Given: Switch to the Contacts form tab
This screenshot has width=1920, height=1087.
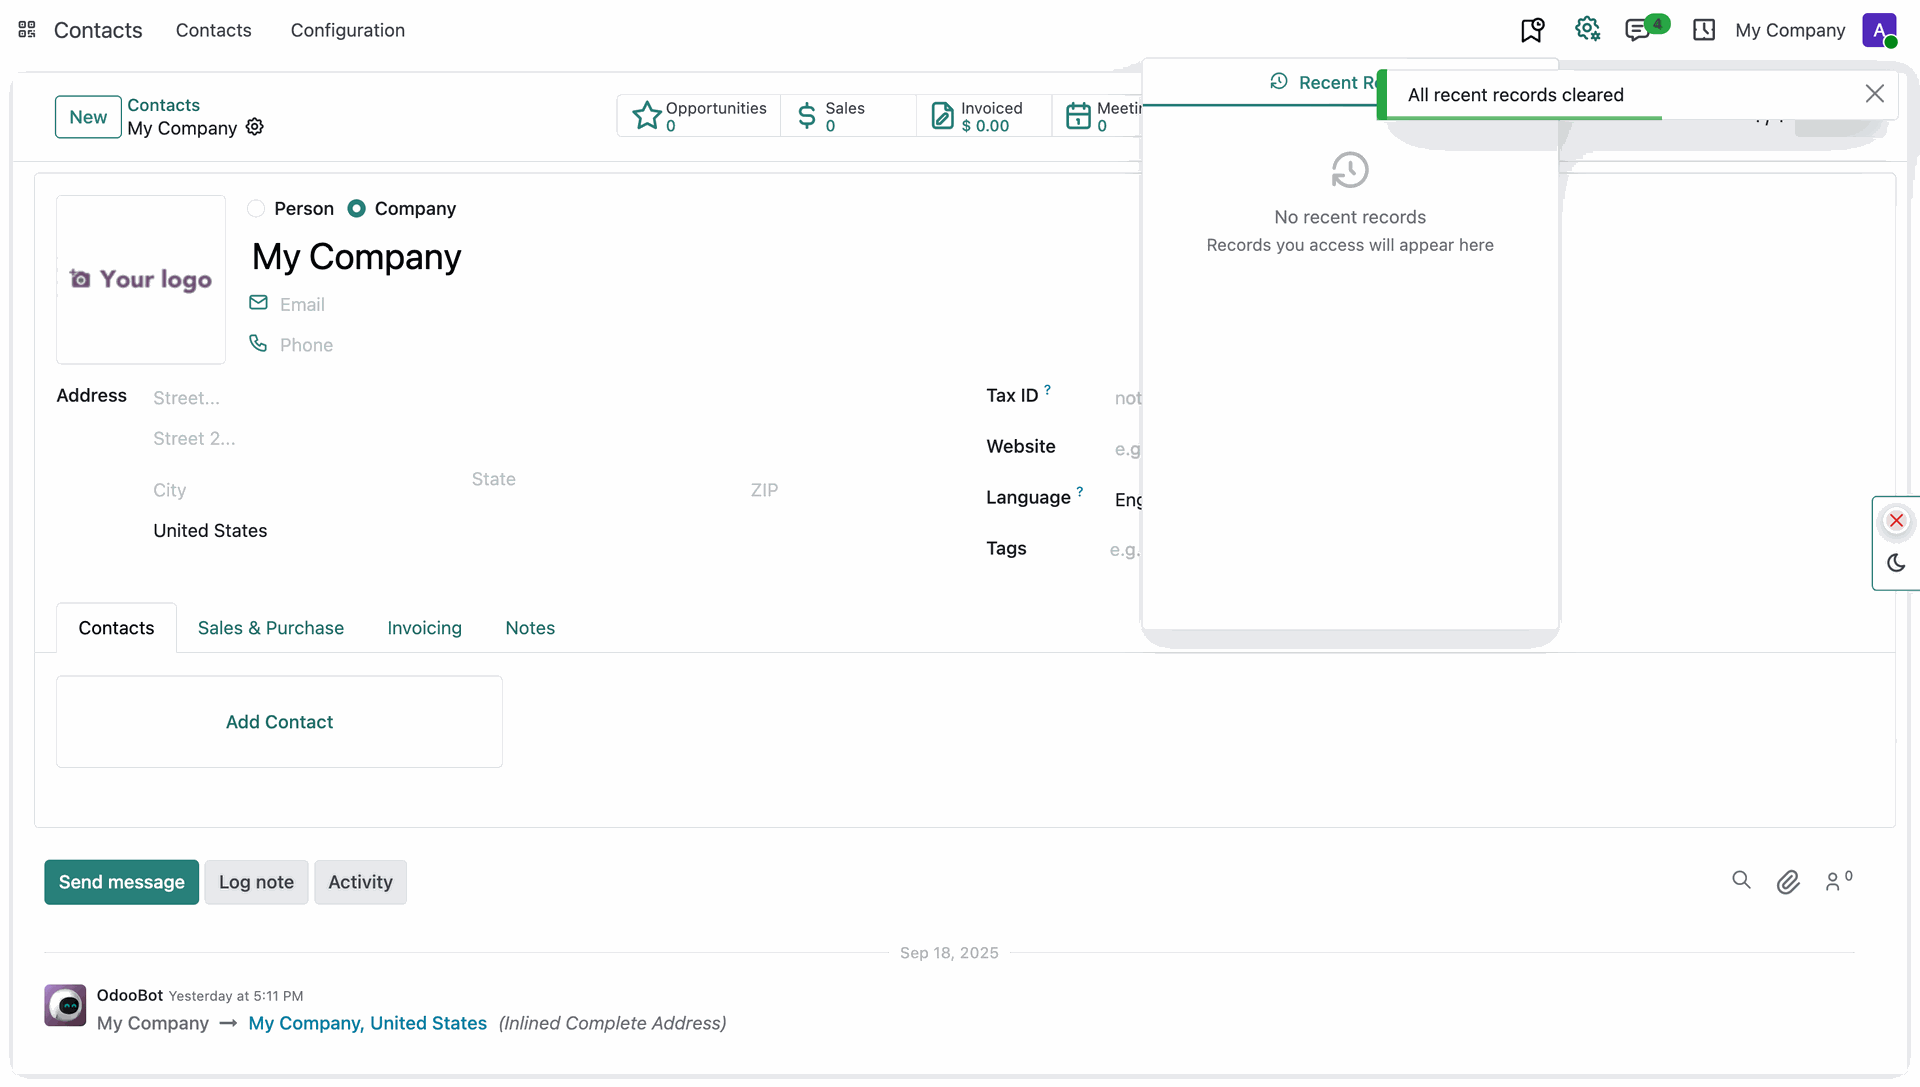Looking at the screenshot, I should [116, 628].
